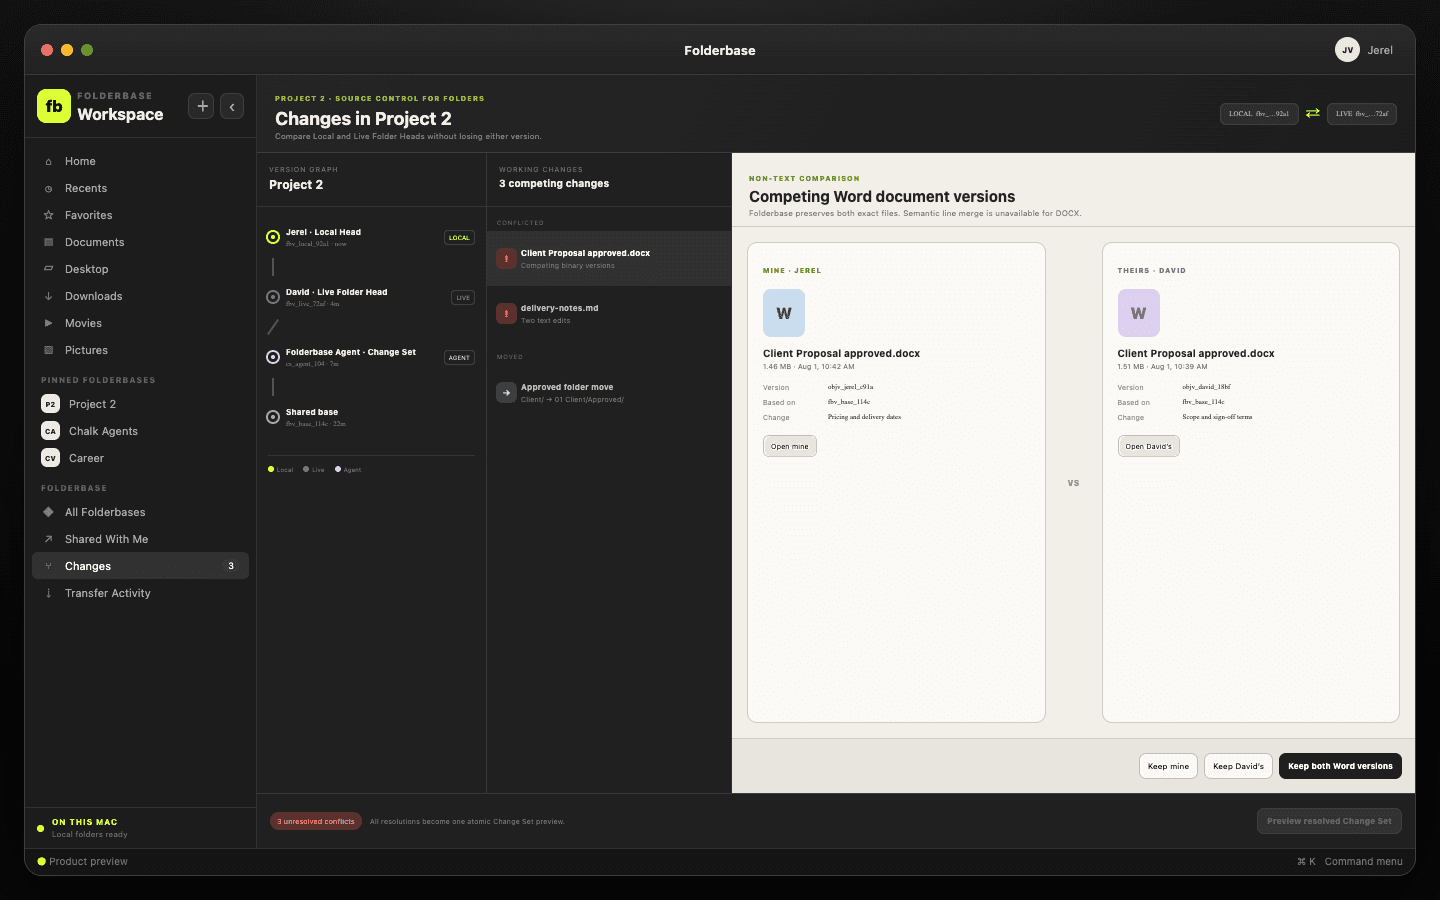
Task: Open Home in the sidebar
Action: pyautogui.click(x=140, y=161)
